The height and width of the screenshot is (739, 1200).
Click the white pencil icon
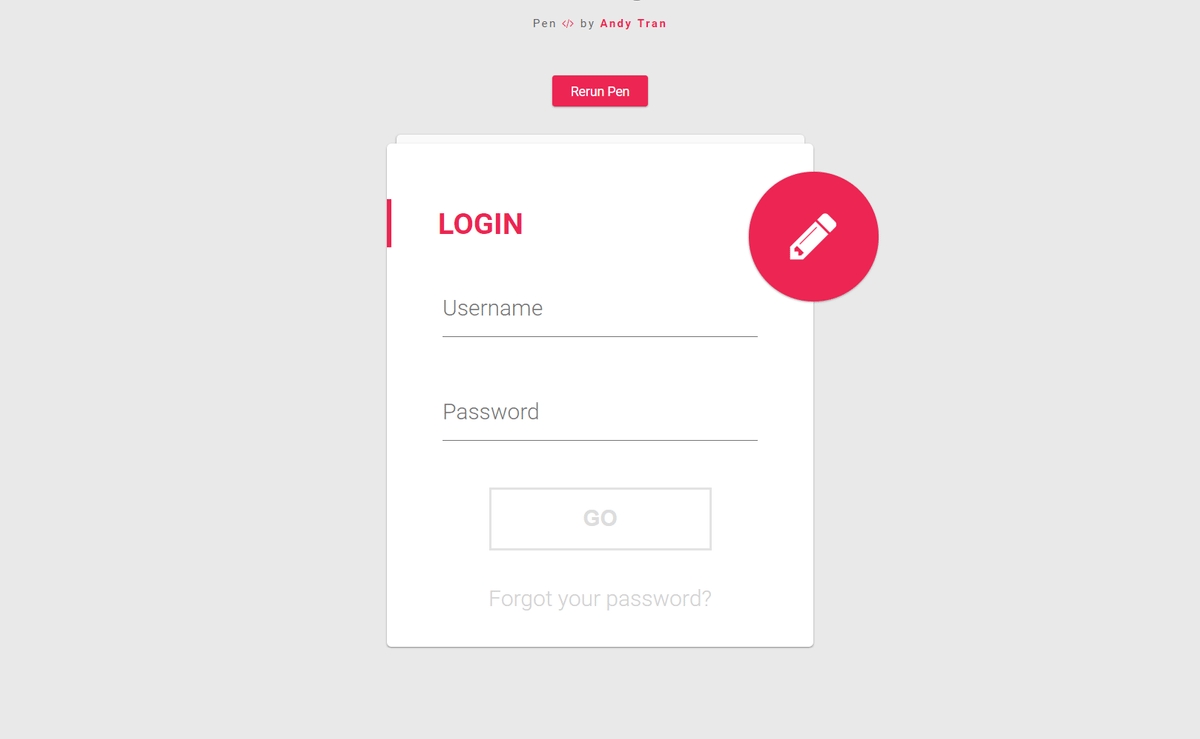coord(813,237)
